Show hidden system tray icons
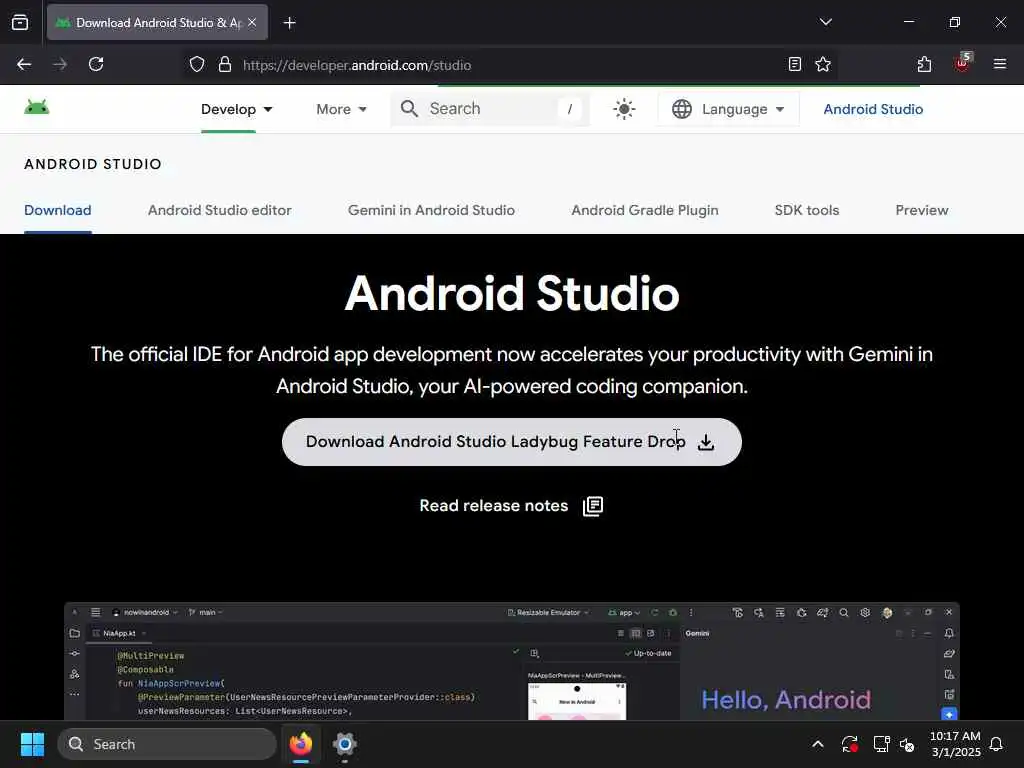 pyautogui.click(x=818, y=744)
